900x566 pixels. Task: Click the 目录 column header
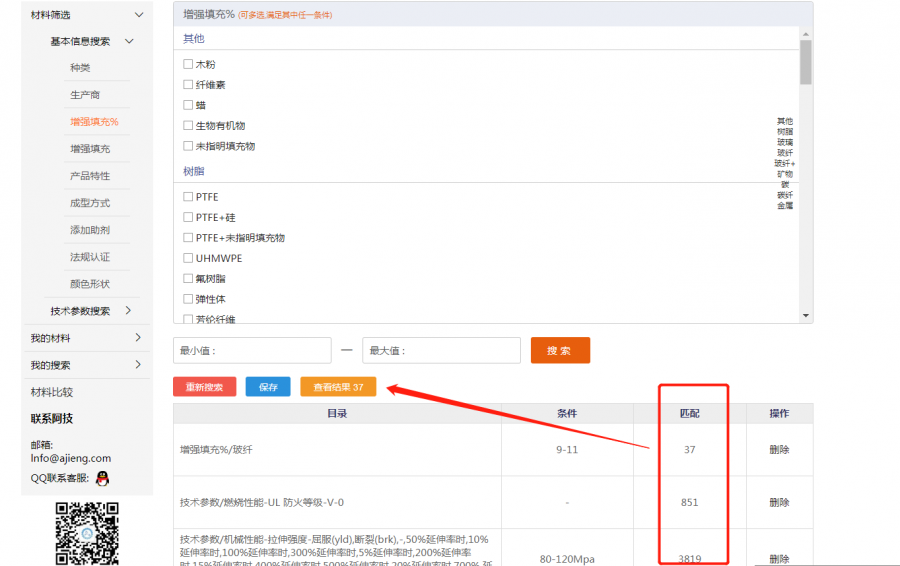[337, 413]
